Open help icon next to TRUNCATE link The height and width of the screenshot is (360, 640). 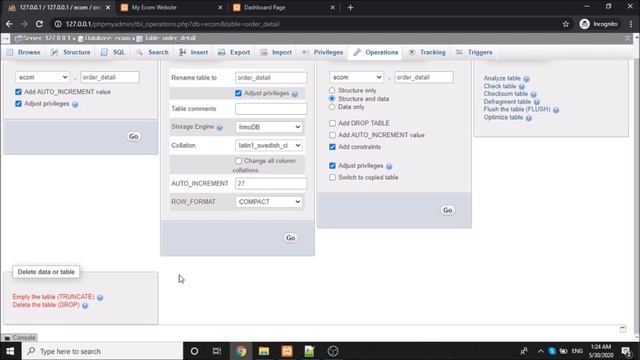(x=100, y=298)
